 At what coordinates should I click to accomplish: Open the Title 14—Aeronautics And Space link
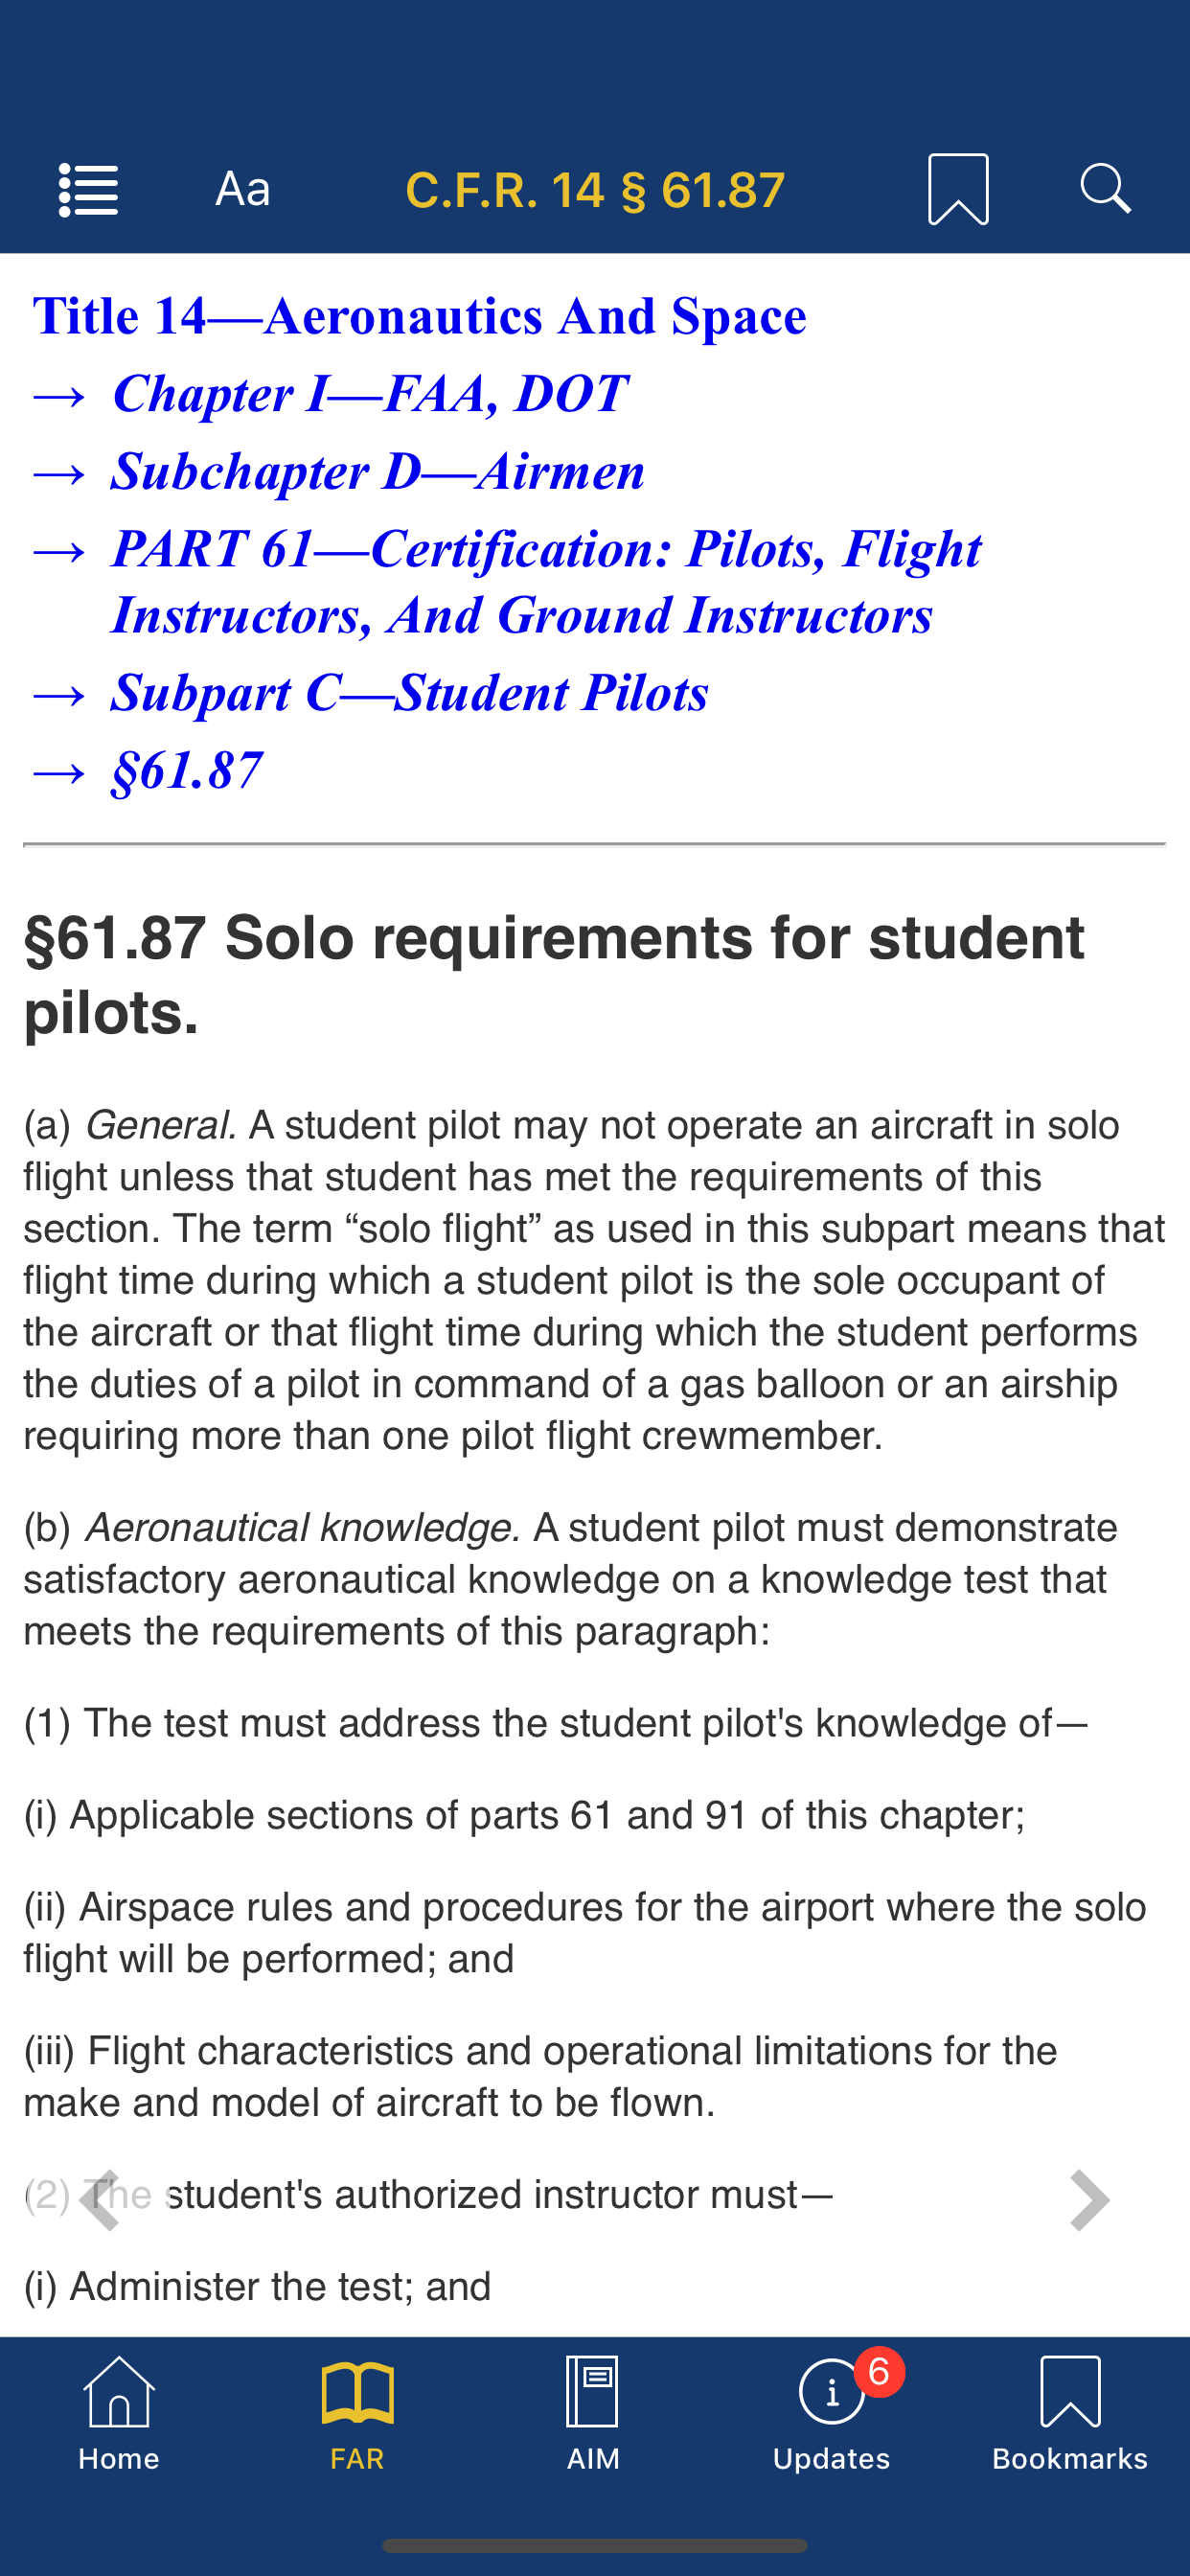click(419, 317)
